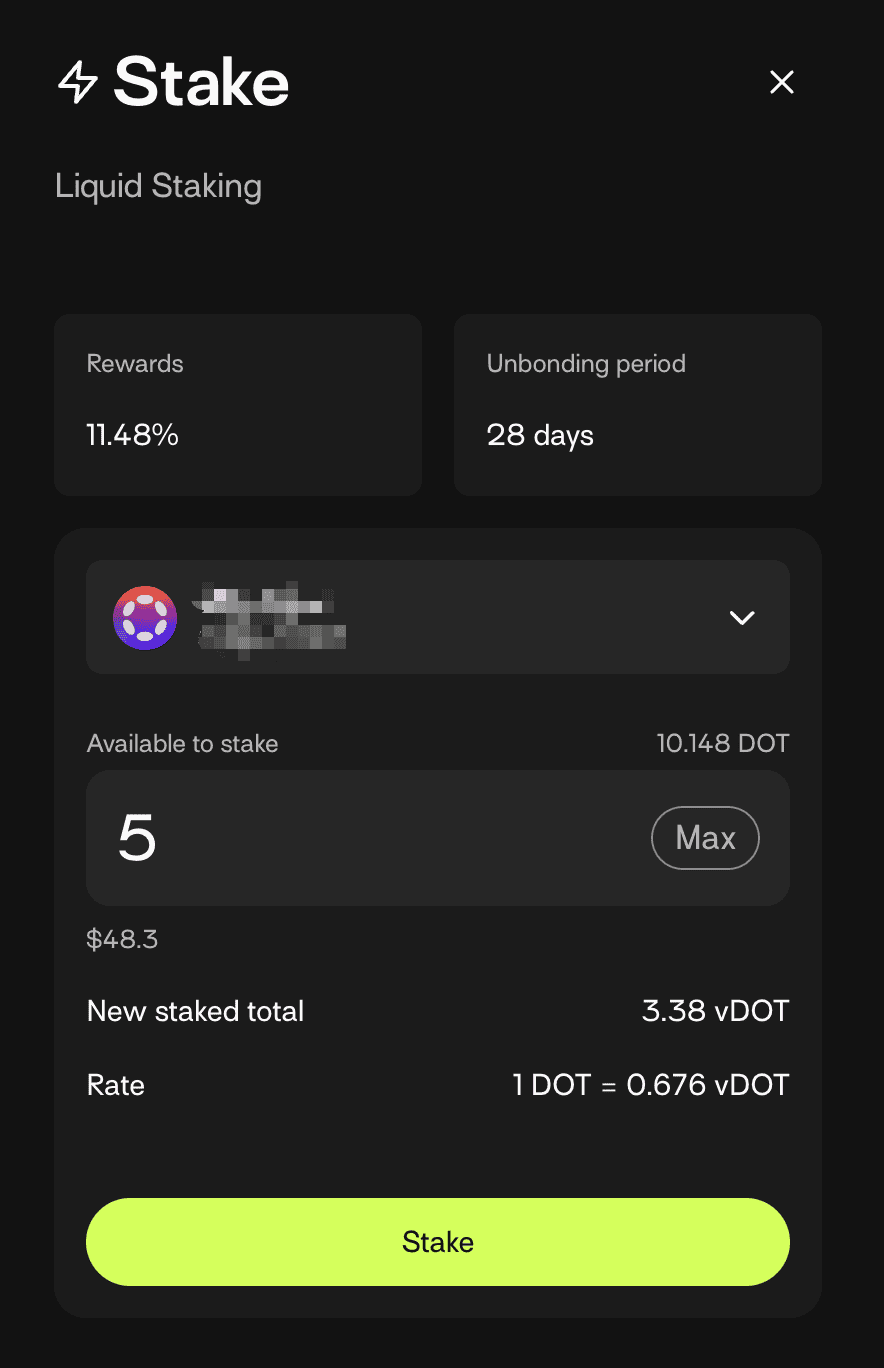This screenshot has height=1368, width=884.
Task: Click the $48.3 fiat value
Action: (x=122, y=939)
